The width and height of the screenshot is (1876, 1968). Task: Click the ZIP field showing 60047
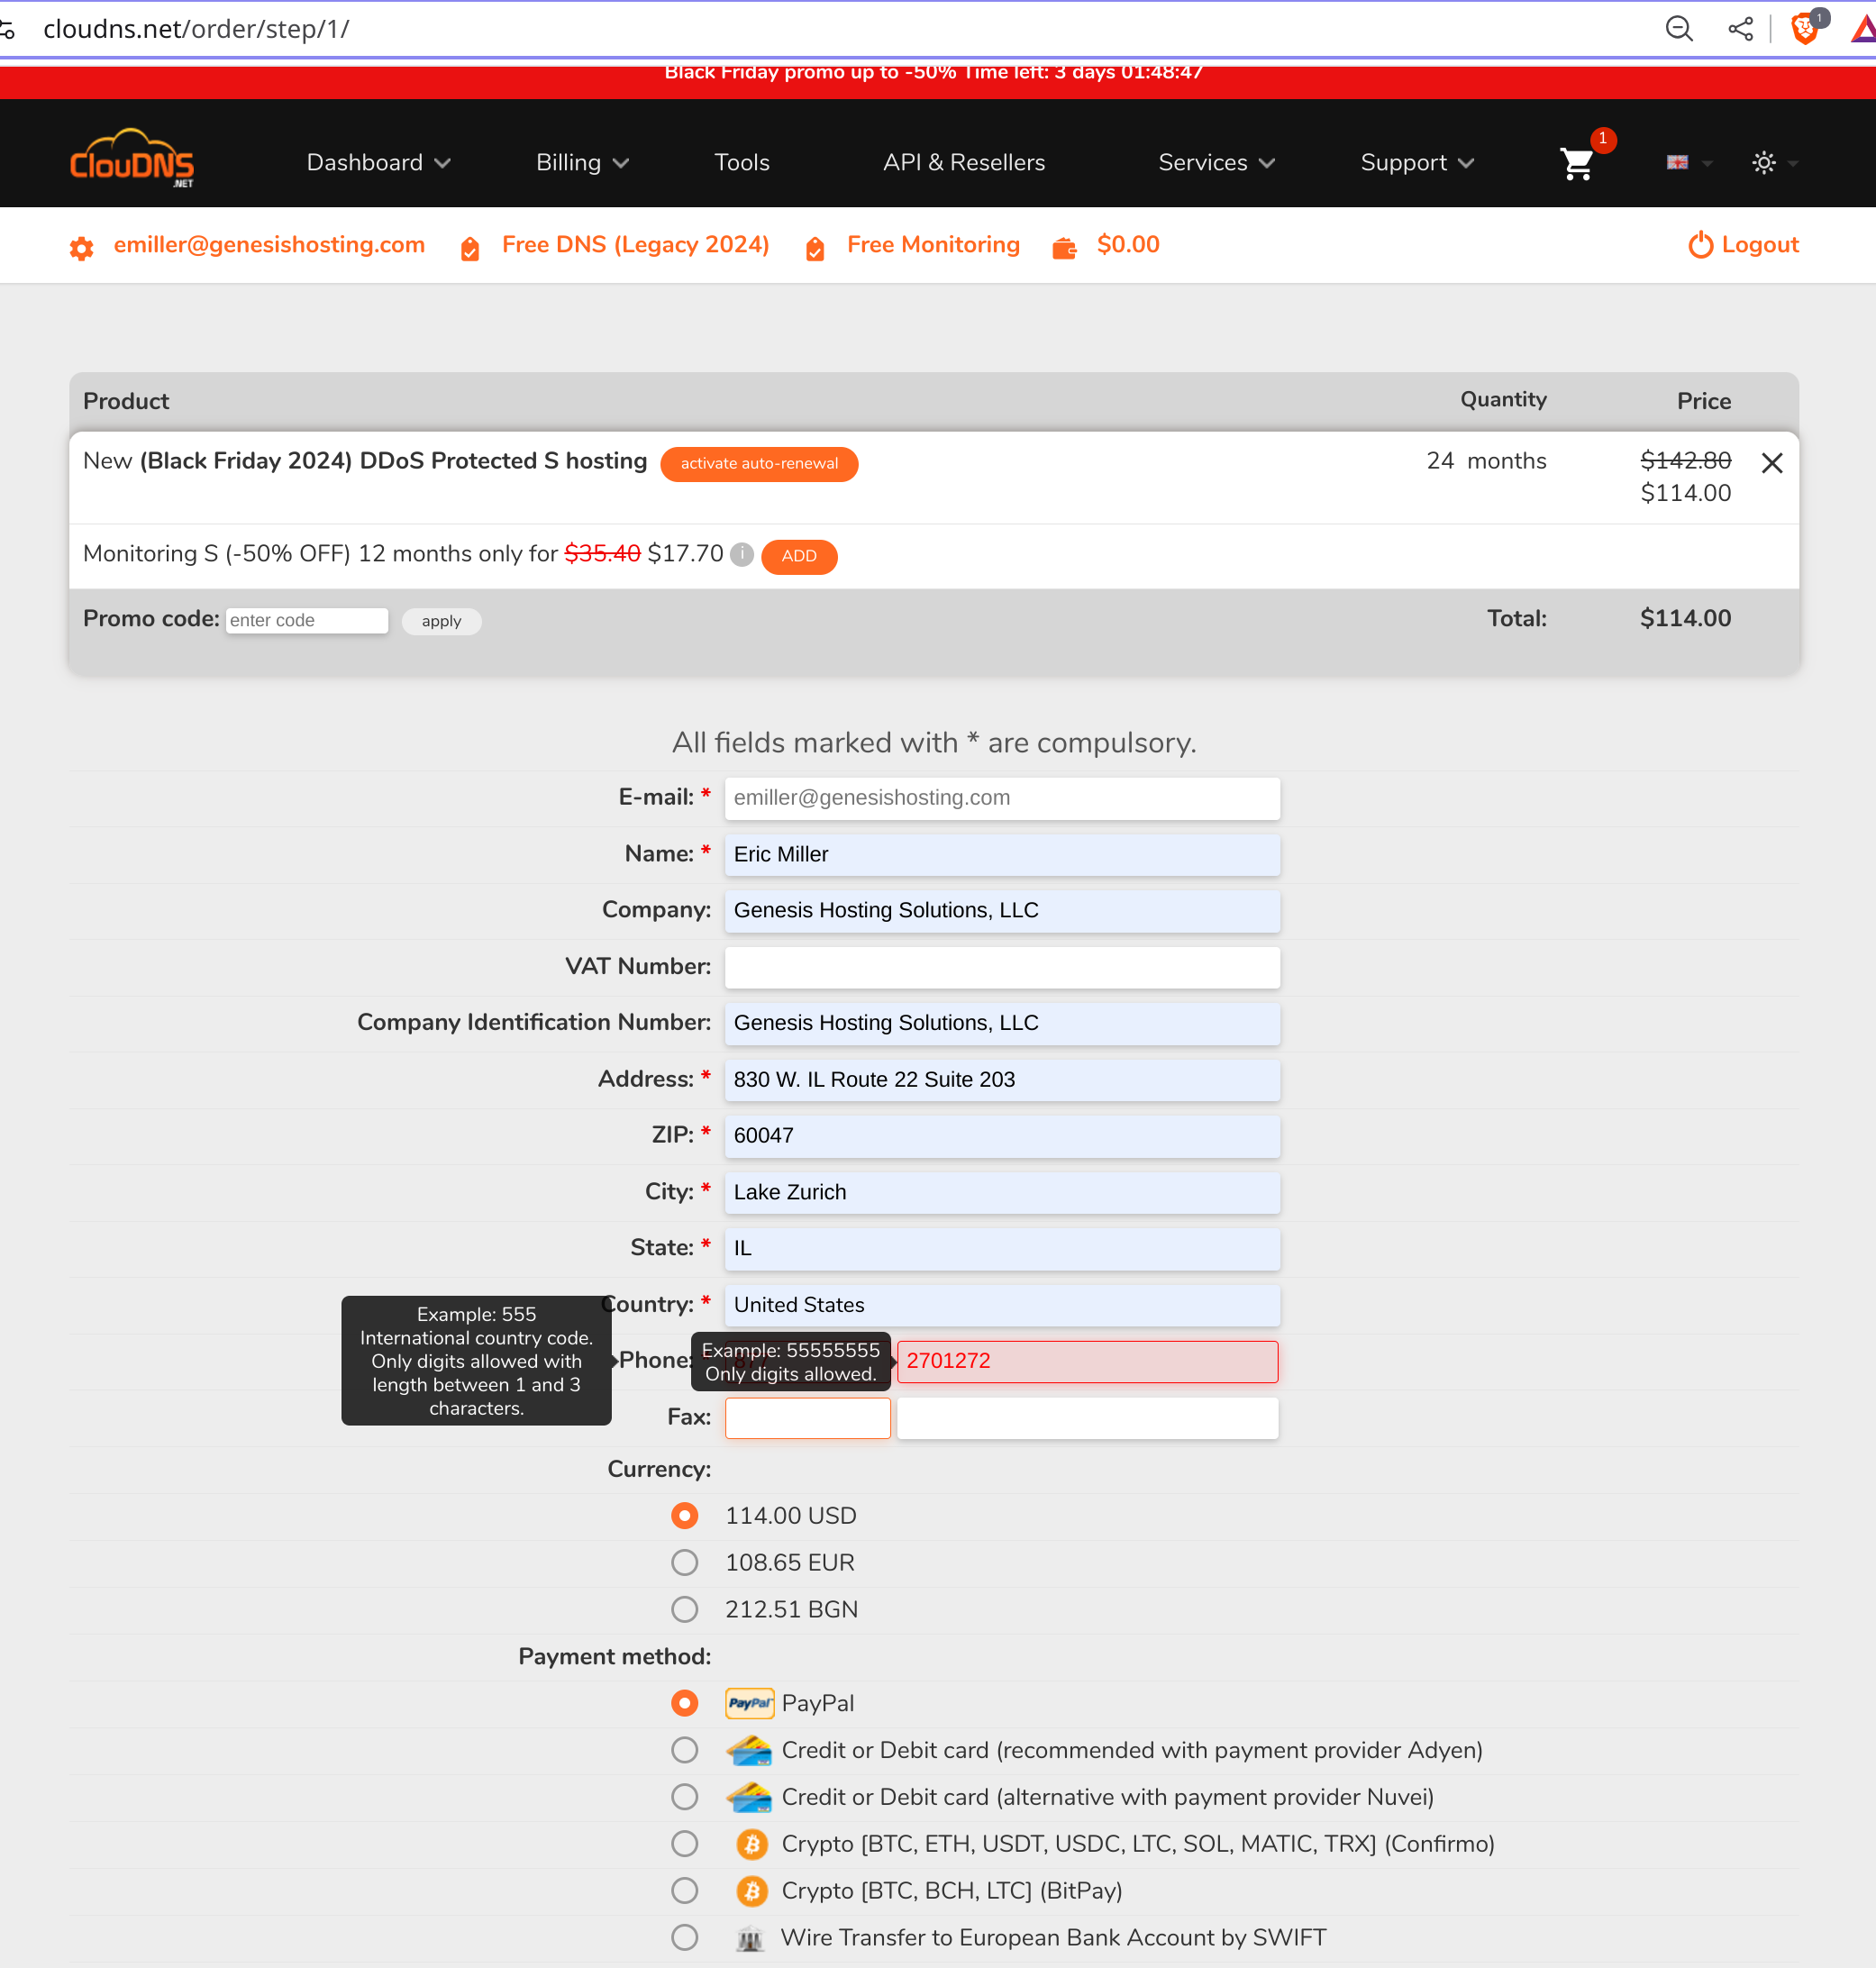click(x=1002, y=1136)
